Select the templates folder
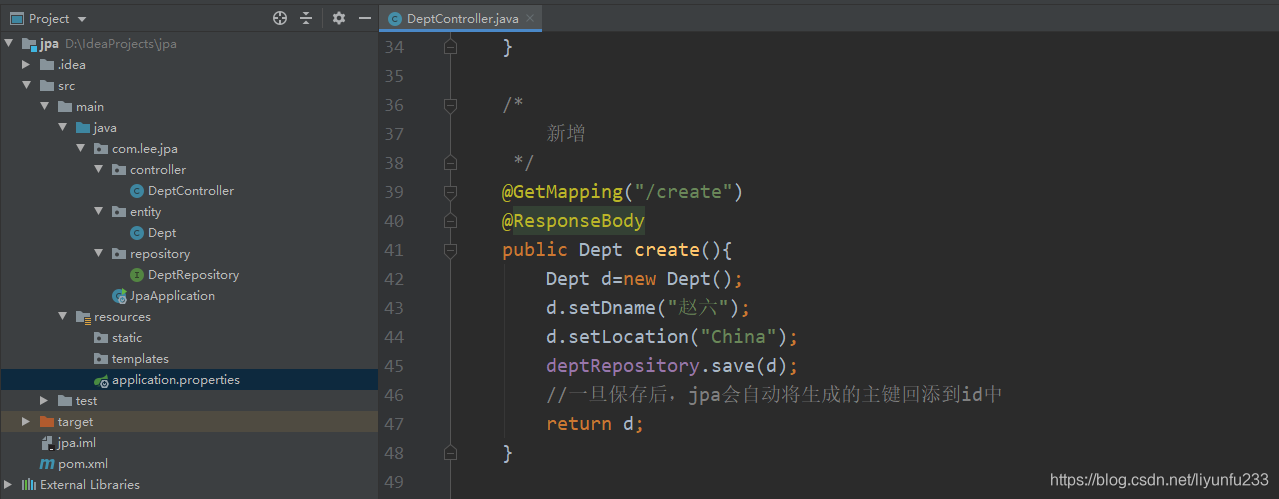1279x499 pixels. tap(140, 359)
